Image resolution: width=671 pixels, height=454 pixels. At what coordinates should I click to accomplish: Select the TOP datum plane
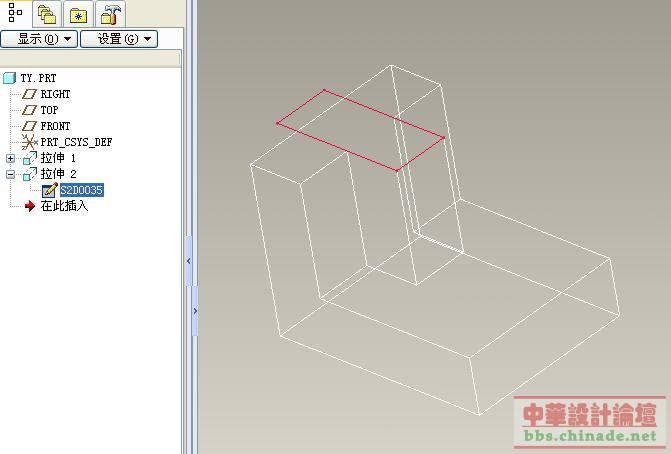click(49, 110)
